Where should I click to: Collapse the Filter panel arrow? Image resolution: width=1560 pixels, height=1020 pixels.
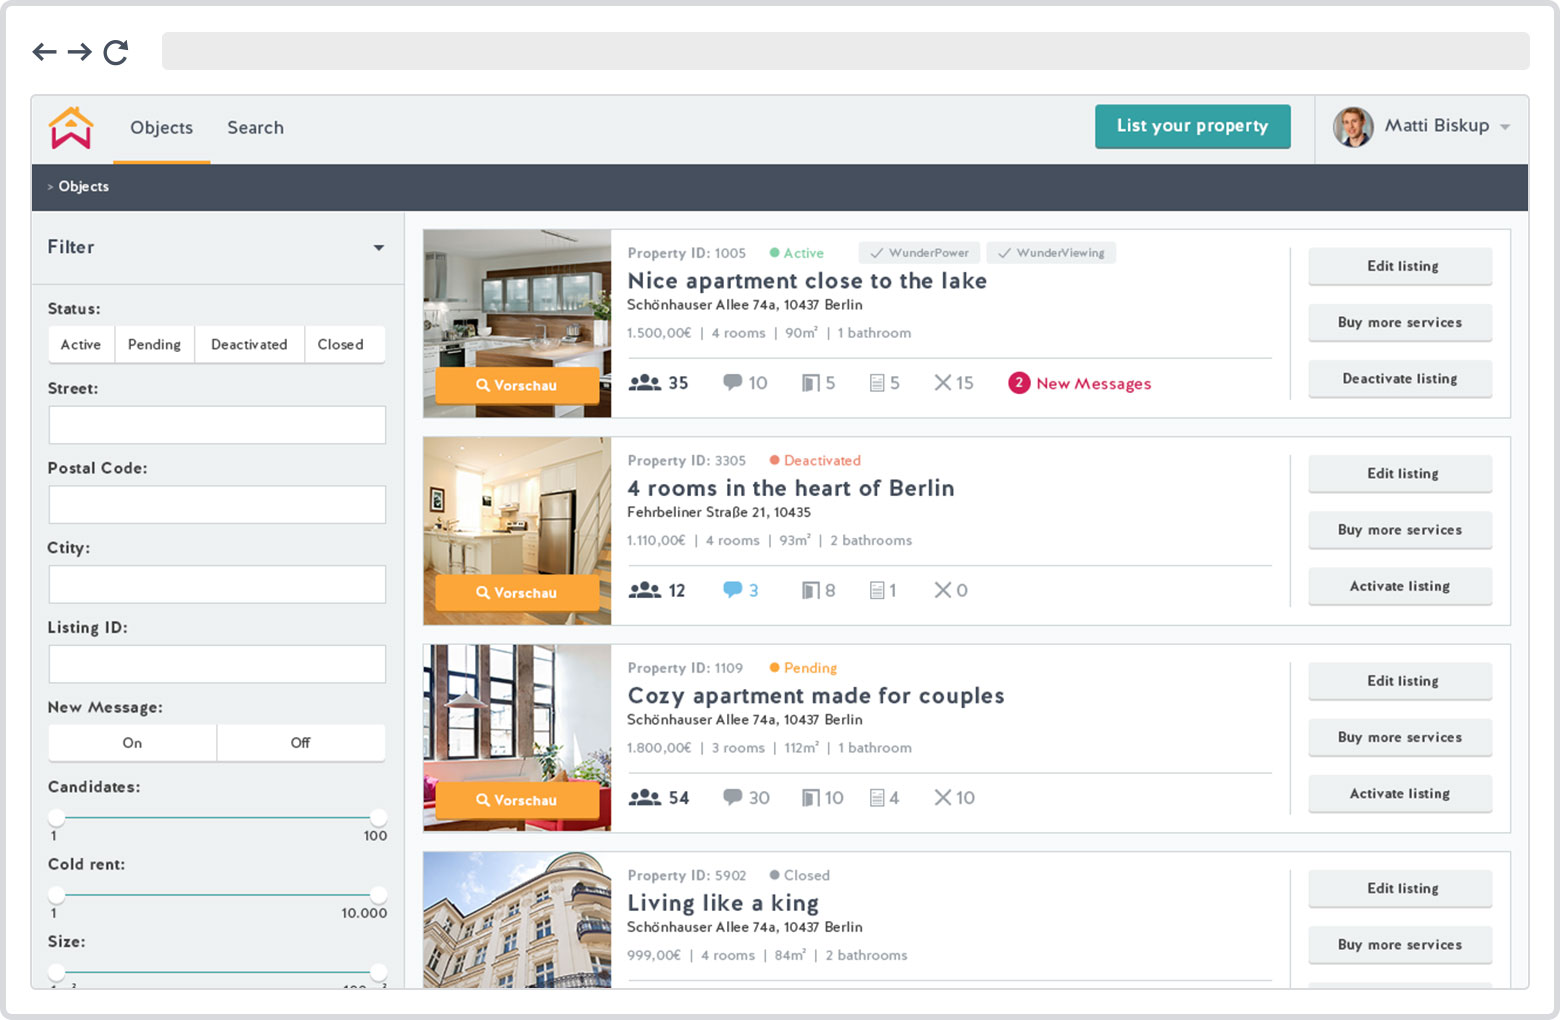(x=379, y=248)
